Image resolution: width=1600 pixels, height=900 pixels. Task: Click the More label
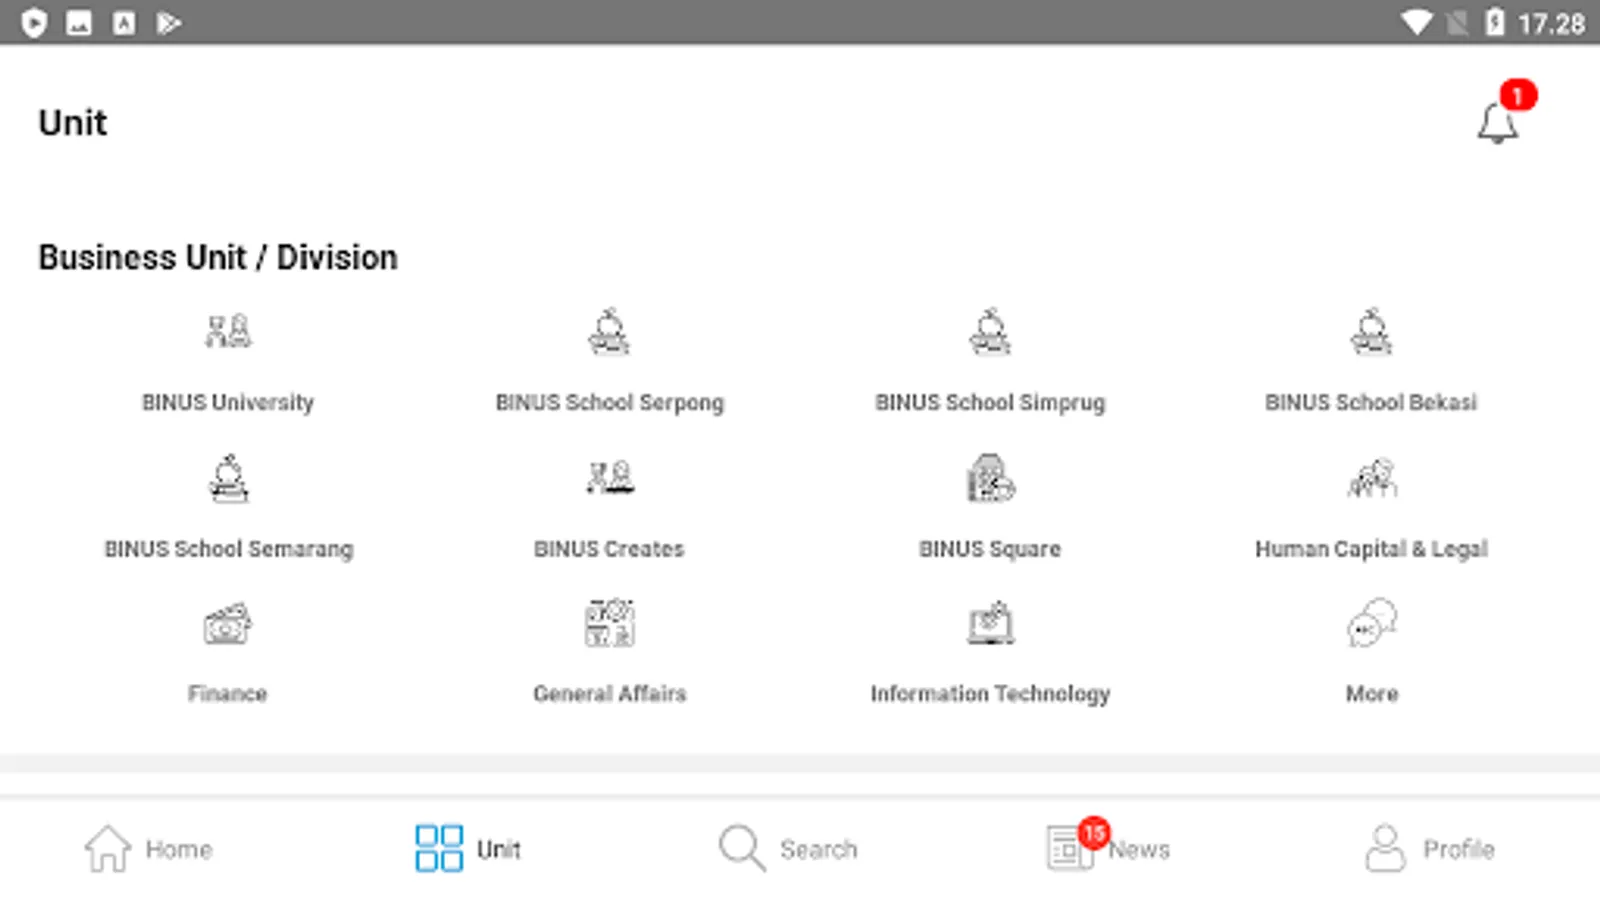click(1371, 694)
